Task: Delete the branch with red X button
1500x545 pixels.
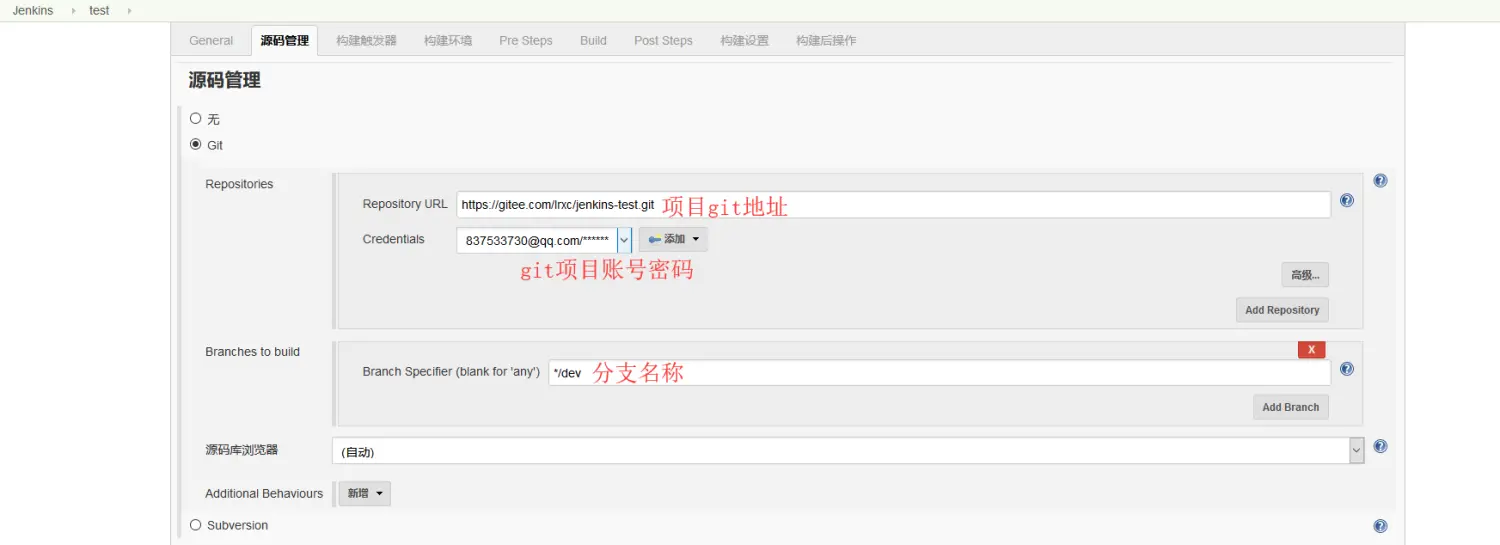Action: [1311, 349]
